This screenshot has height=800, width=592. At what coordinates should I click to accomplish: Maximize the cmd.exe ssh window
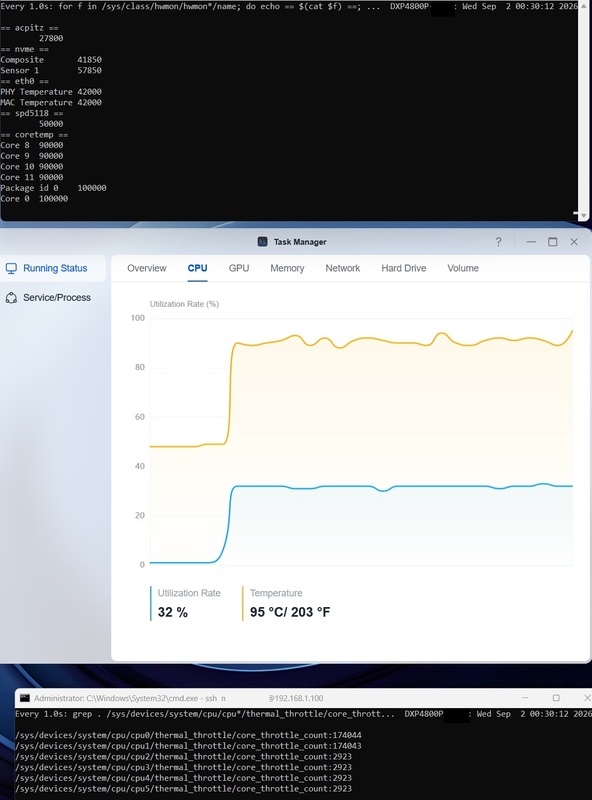coord(556,697)
